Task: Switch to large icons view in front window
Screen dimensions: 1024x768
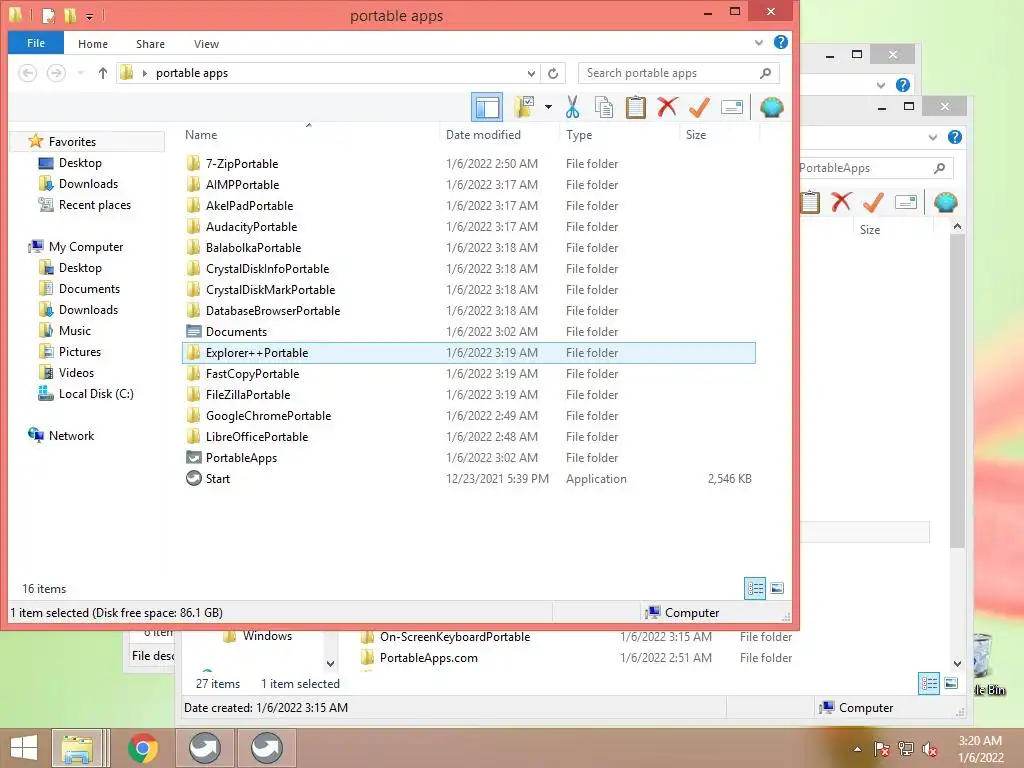Action: [777, 588]
